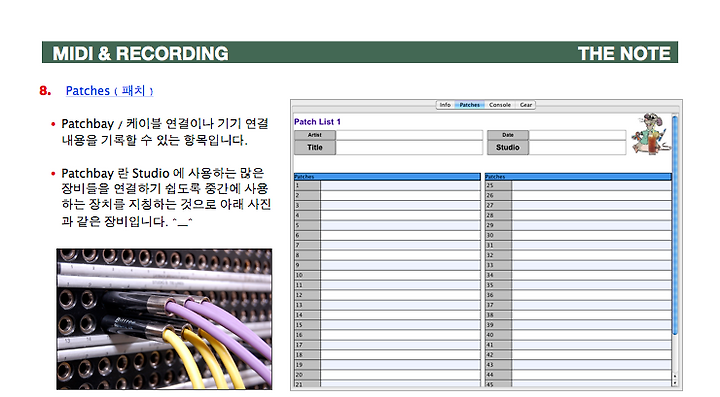Click the patchbay cables photo
The image size is (720, 397).
164,319
